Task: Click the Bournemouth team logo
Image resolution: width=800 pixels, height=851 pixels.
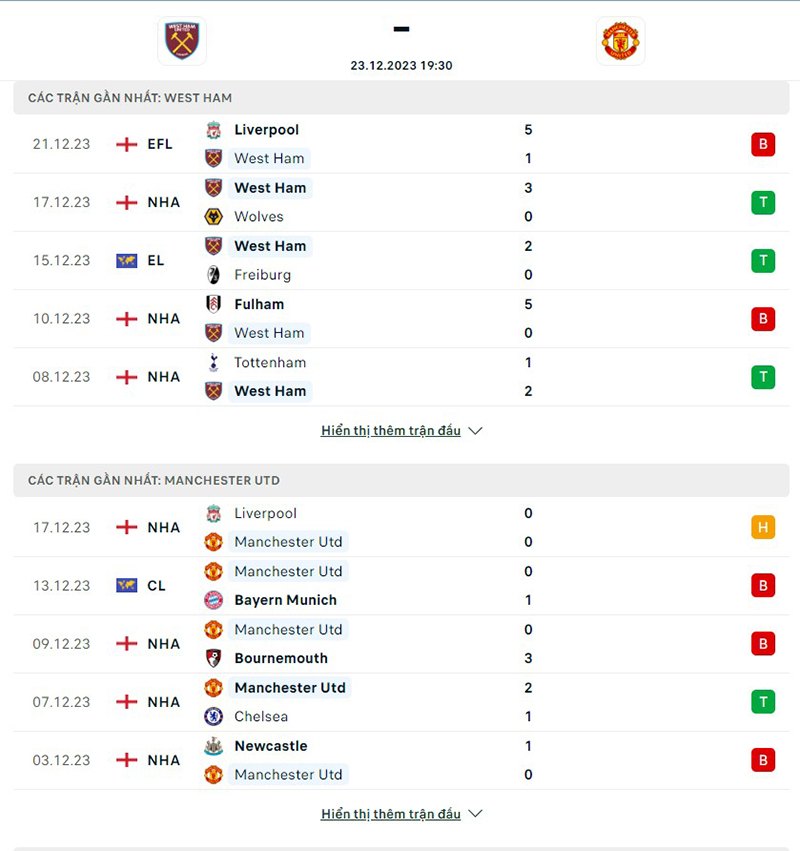Action: [213, 658]
